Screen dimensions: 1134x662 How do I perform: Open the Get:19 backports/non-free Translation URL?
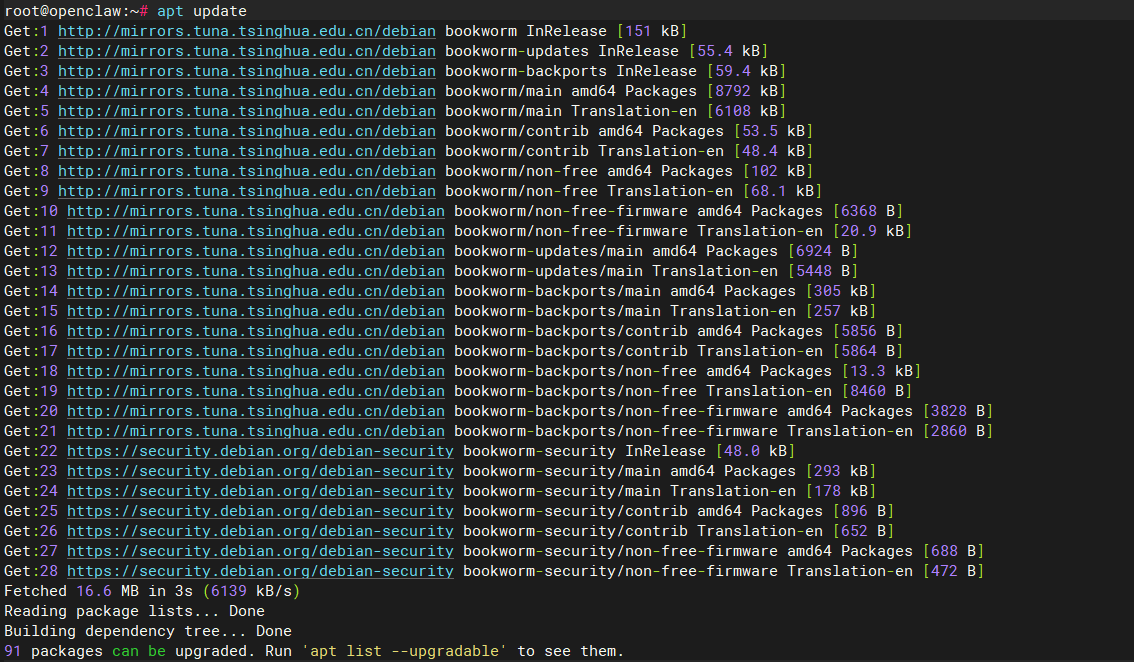[x=256, y=391]
